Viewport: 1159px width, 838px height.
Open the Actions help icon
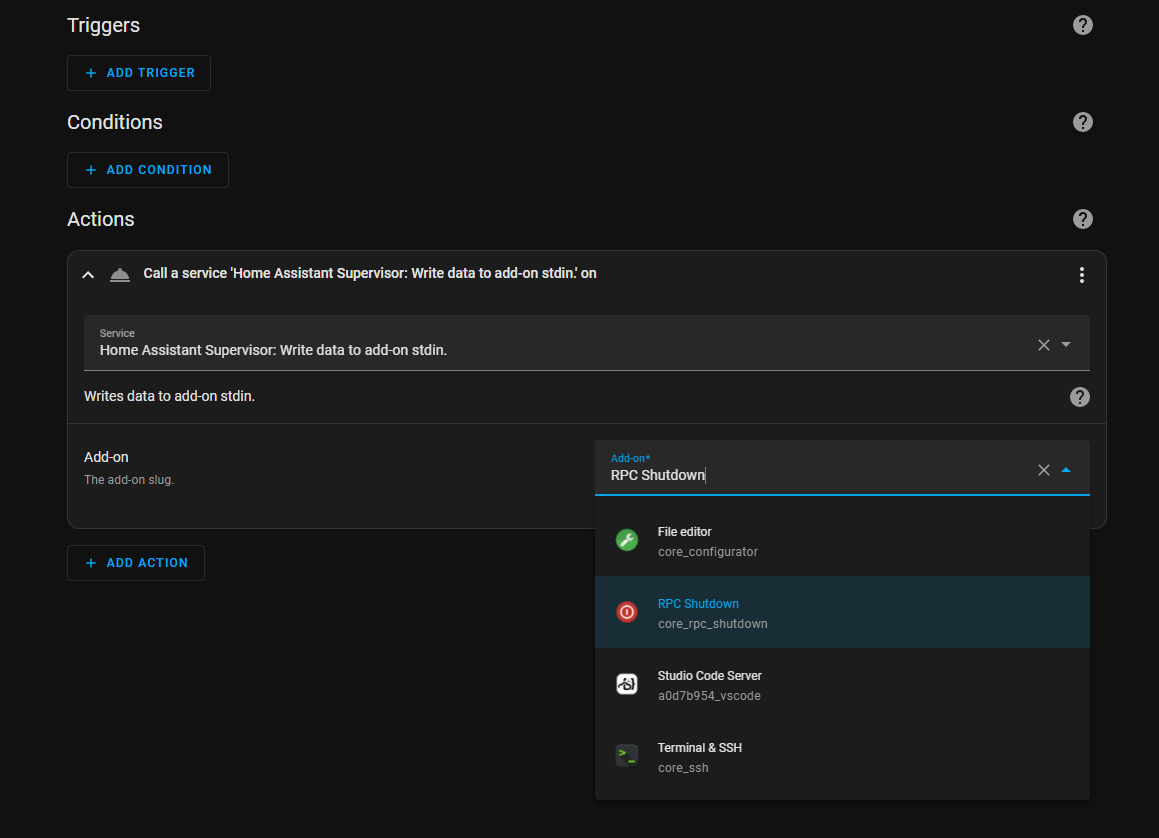(1083, 219)
